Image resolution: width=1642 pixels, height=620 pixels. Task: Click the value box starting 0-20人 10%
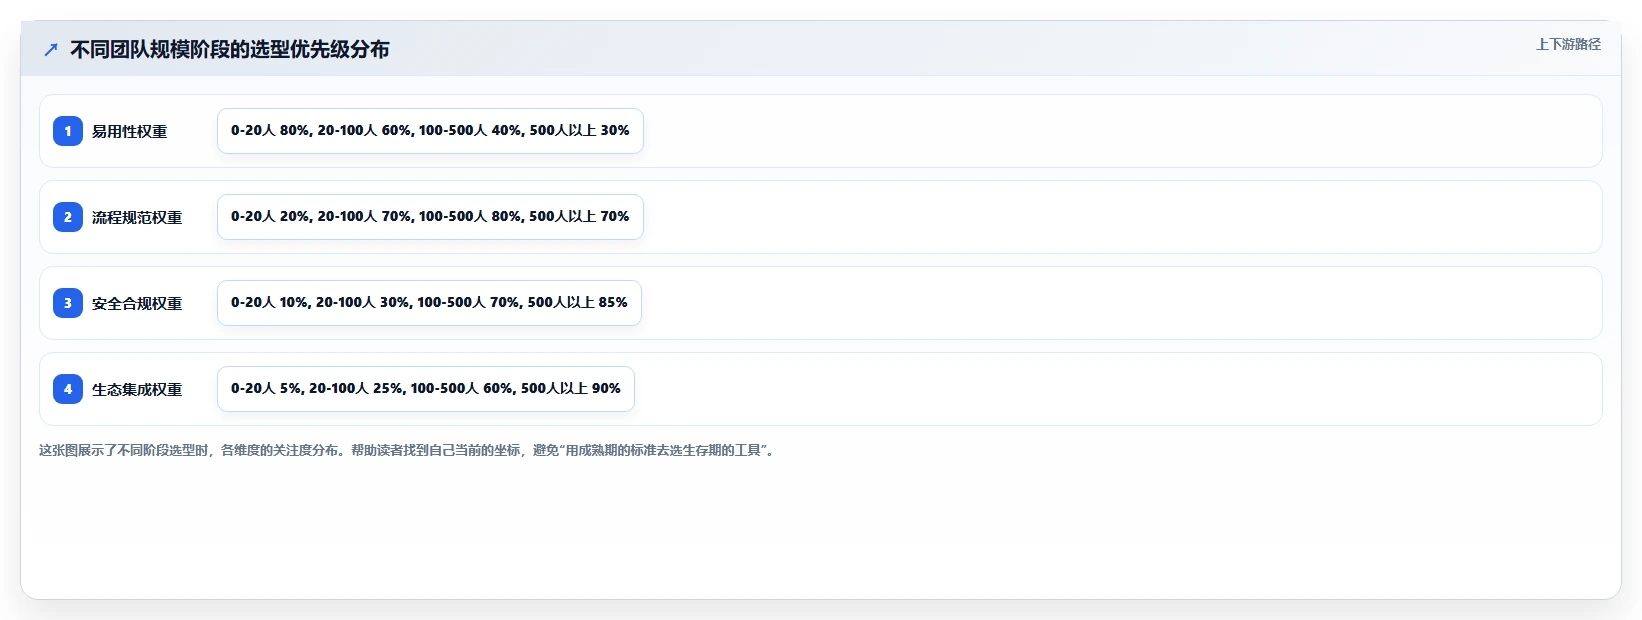coord(429,303)
